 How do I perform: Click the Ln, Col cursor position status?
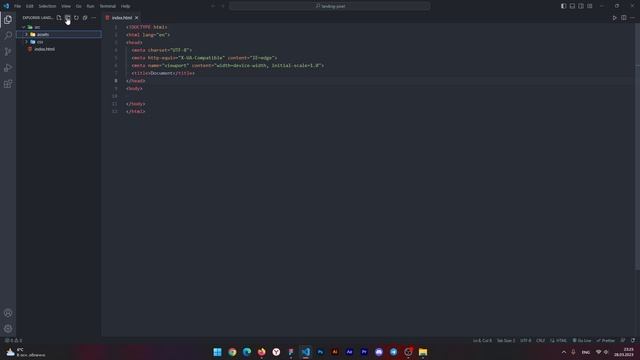[x=482, y=340]
